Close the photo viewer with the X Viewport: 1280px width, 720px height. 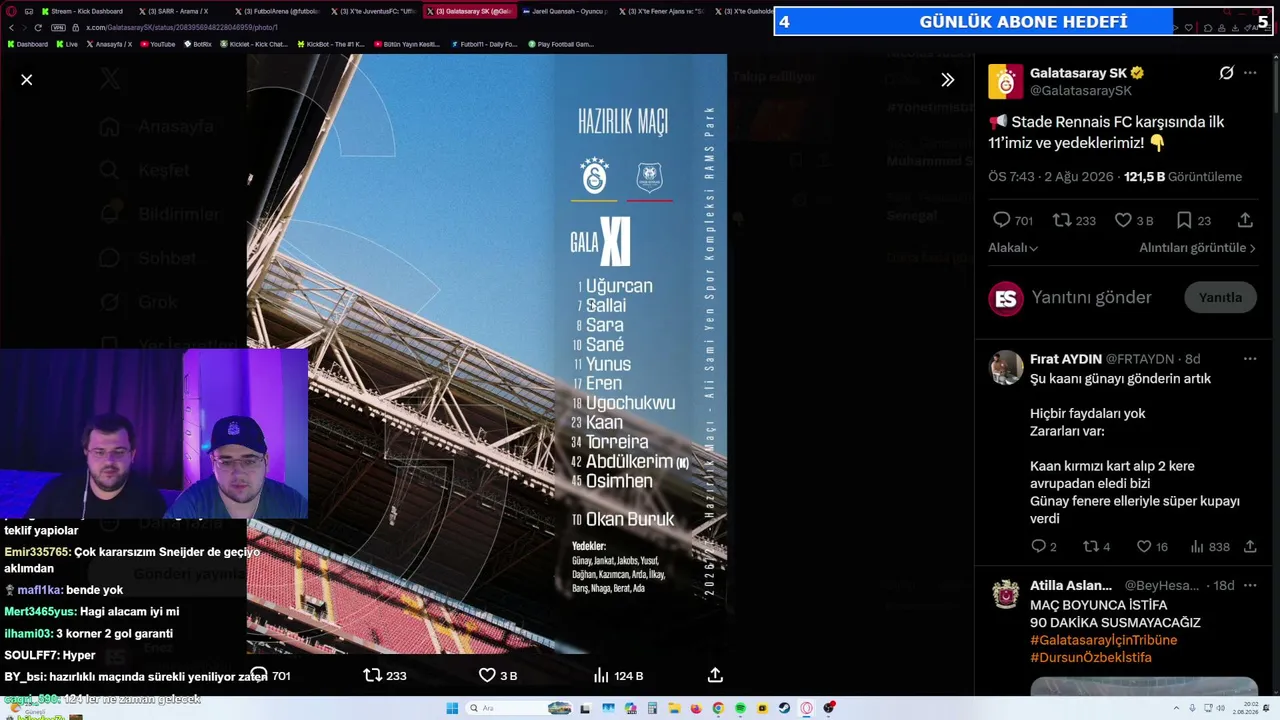[27, 79]
